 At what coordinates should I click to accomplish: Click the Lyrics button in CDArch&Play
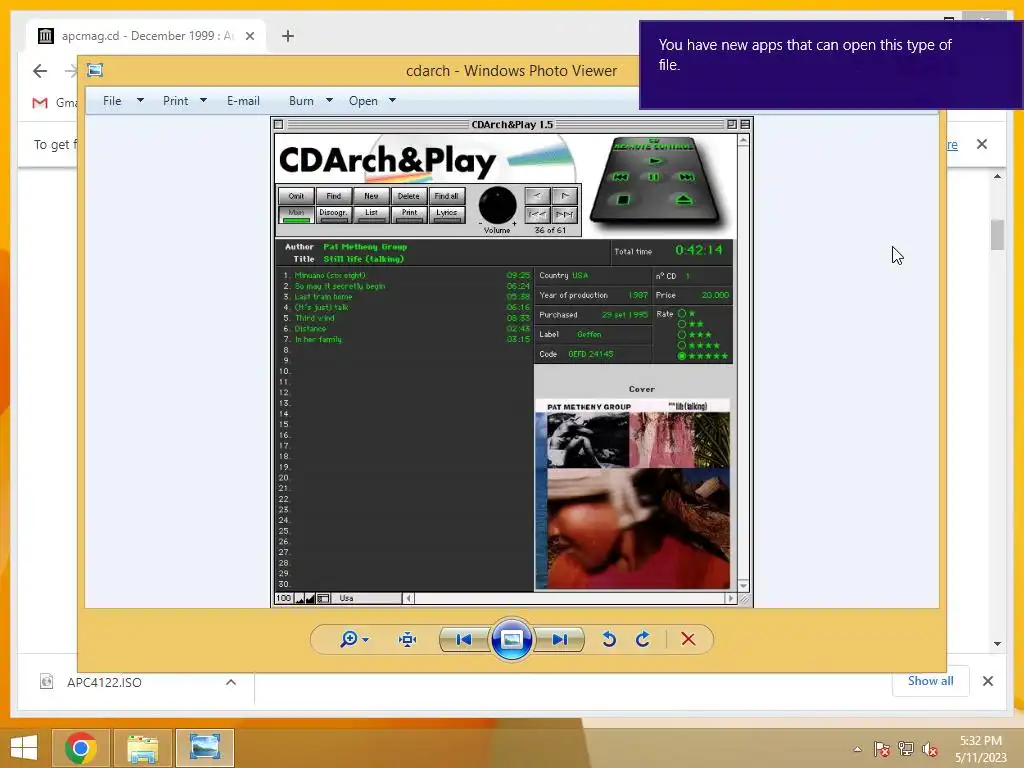coord(447,214)
